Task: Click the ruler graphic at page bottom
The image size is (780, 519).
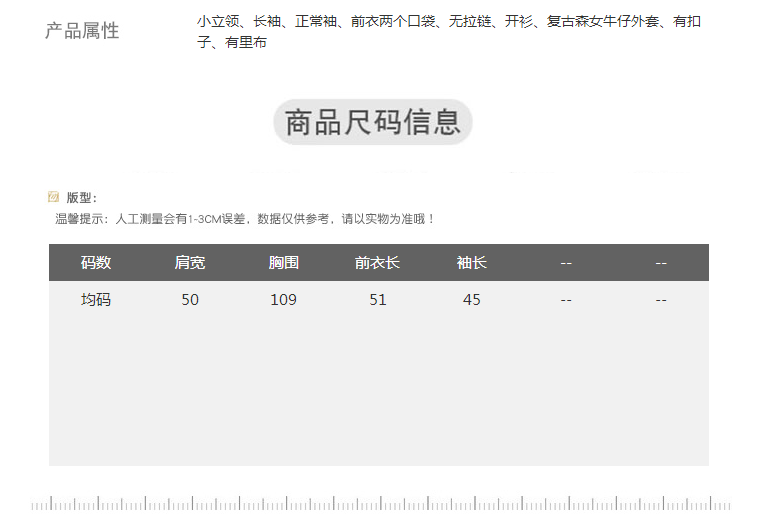Action: pos(380,504)
